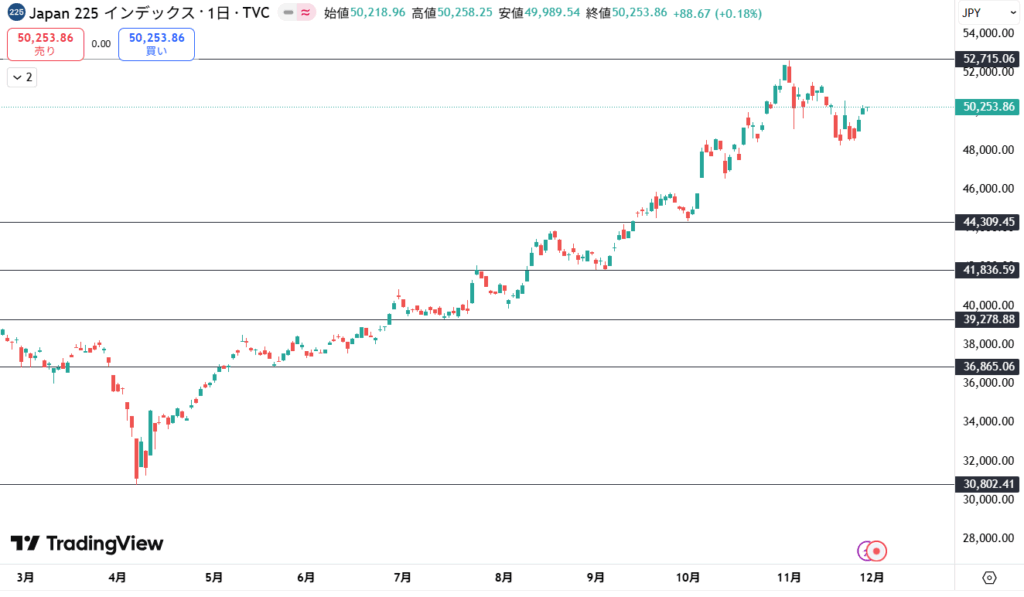
Task: Click the red circle event marker
Action: tap(878, 550)
